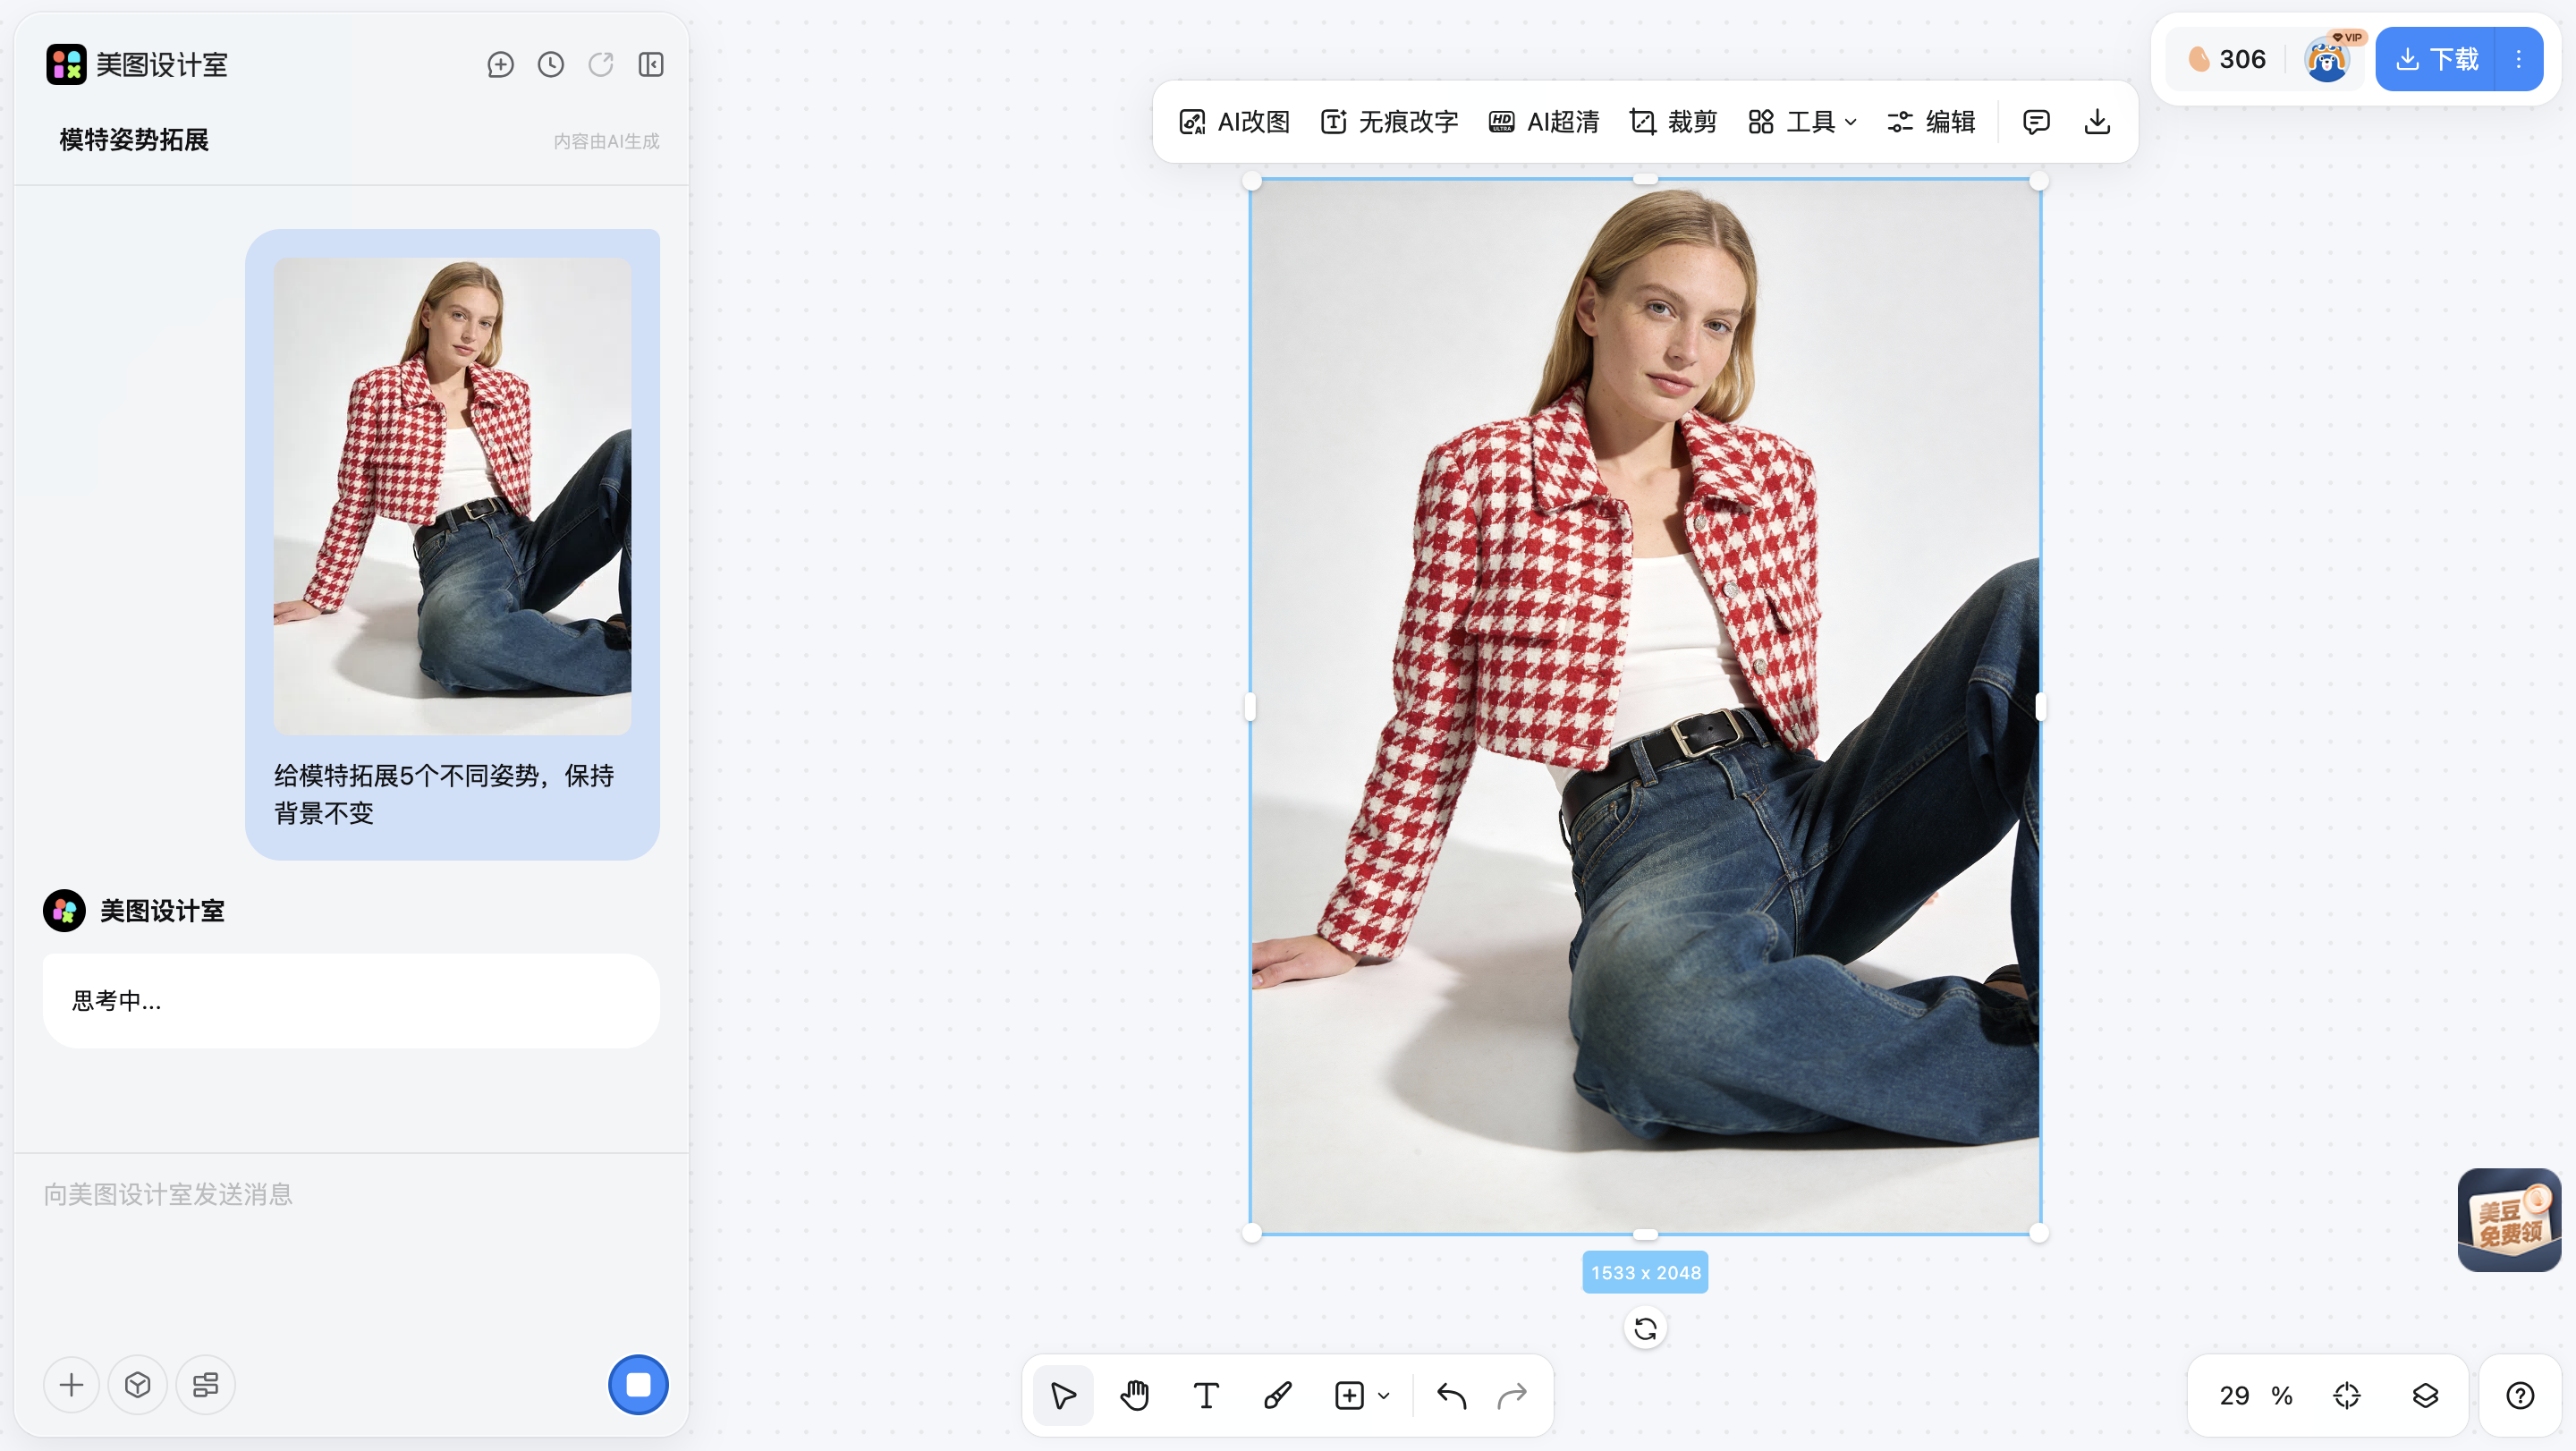Choose 无痕改字 from image toolbar

1390,122
